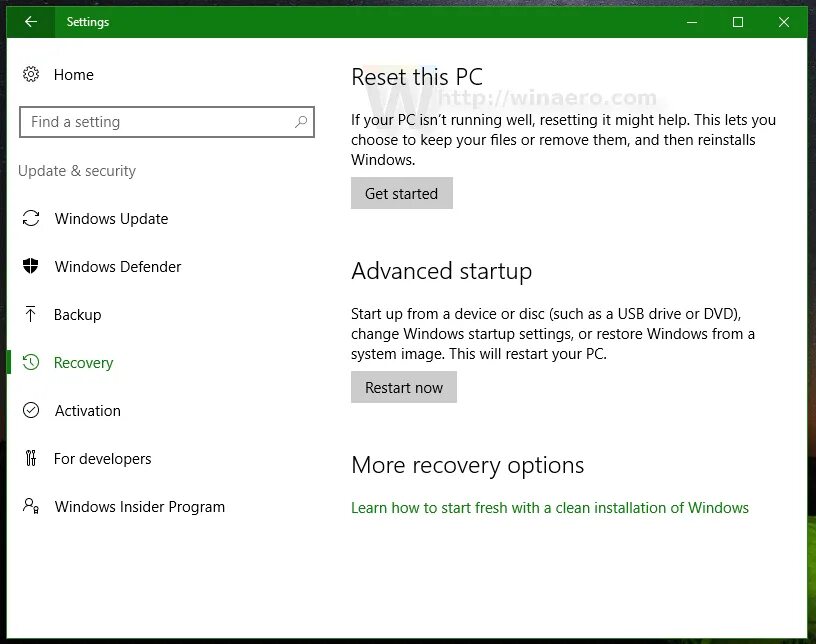Click the search magnifier icon

click(301, 122)
